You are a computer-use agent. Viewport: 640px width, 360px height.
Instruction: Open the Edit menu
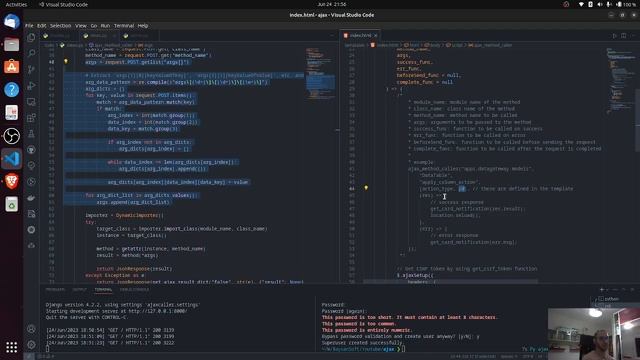pyautogui.click(x=42, y=25)
